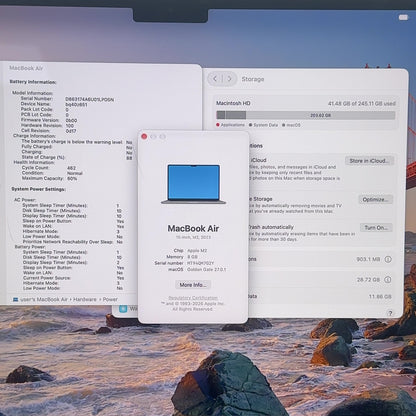The width and height of the screenshot is (416, 416).
Task: Click the More Info... button
Action: pyautogui.click(x=193, y=285)
